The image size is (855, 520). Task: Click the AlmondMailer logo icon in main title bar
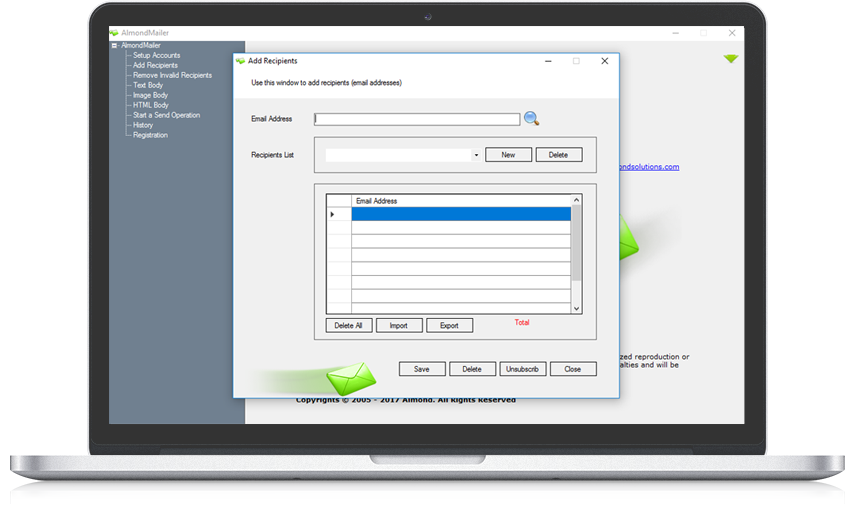pos(114,33)
